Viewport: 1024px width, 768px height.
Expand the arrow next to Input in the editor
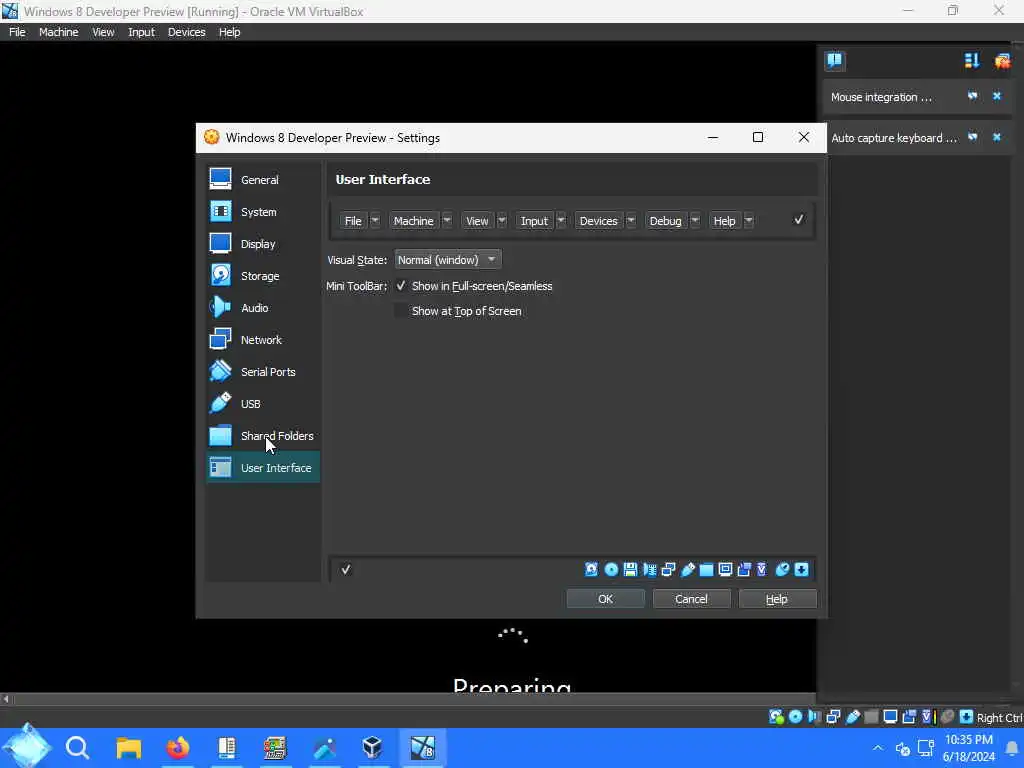coord(560,221)
